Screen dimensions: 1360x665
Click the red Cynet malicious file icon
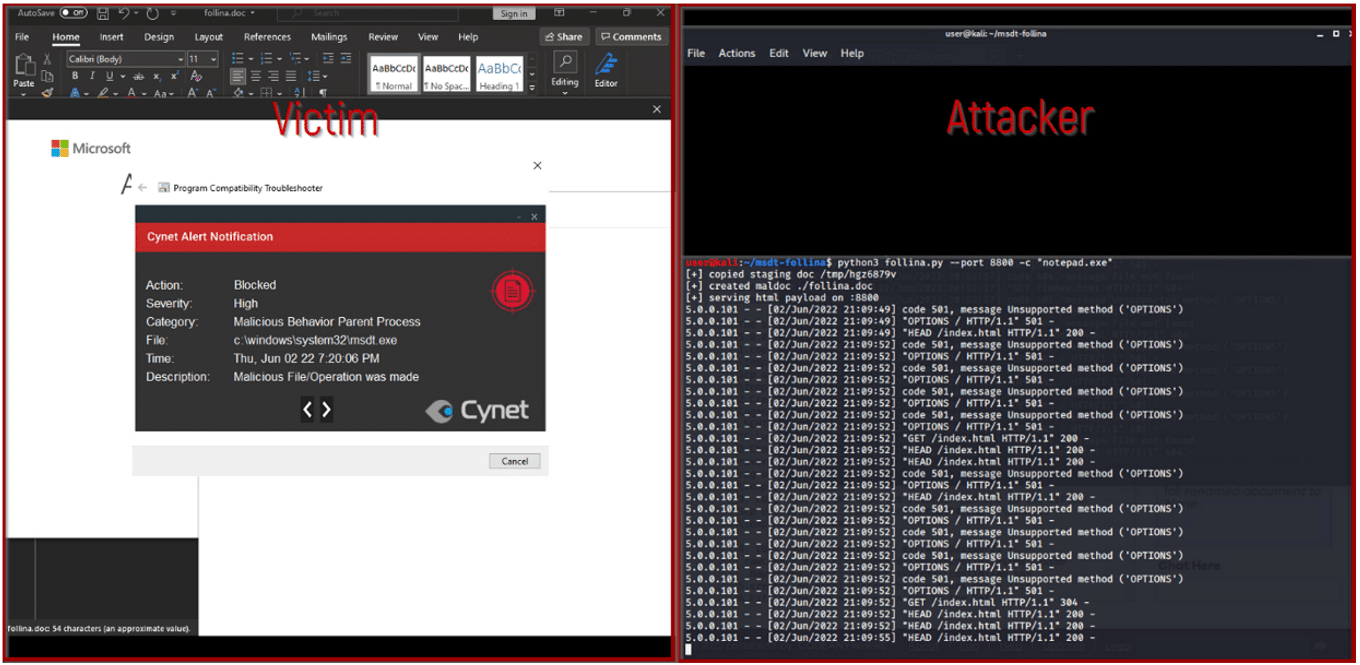[512, 290]
